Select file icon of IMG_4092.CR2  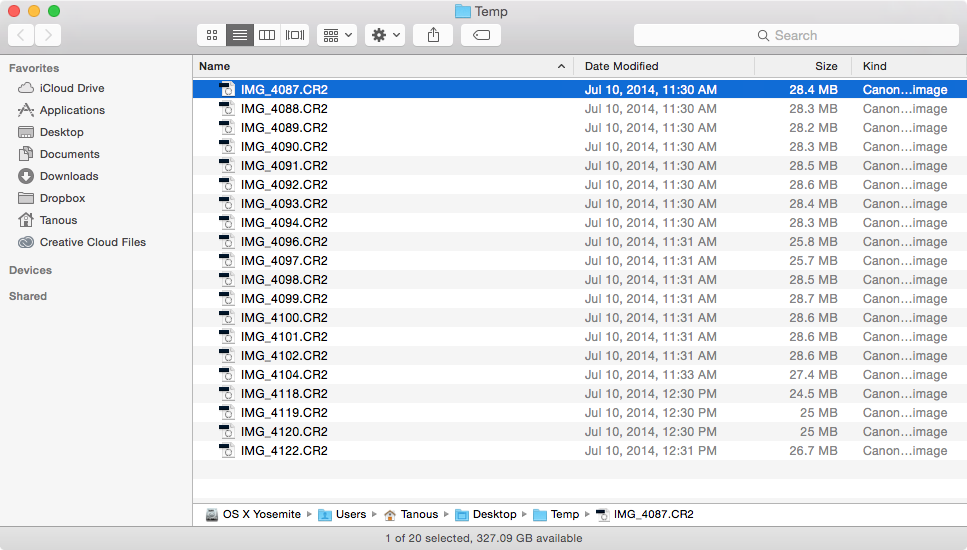click(227, 184)
